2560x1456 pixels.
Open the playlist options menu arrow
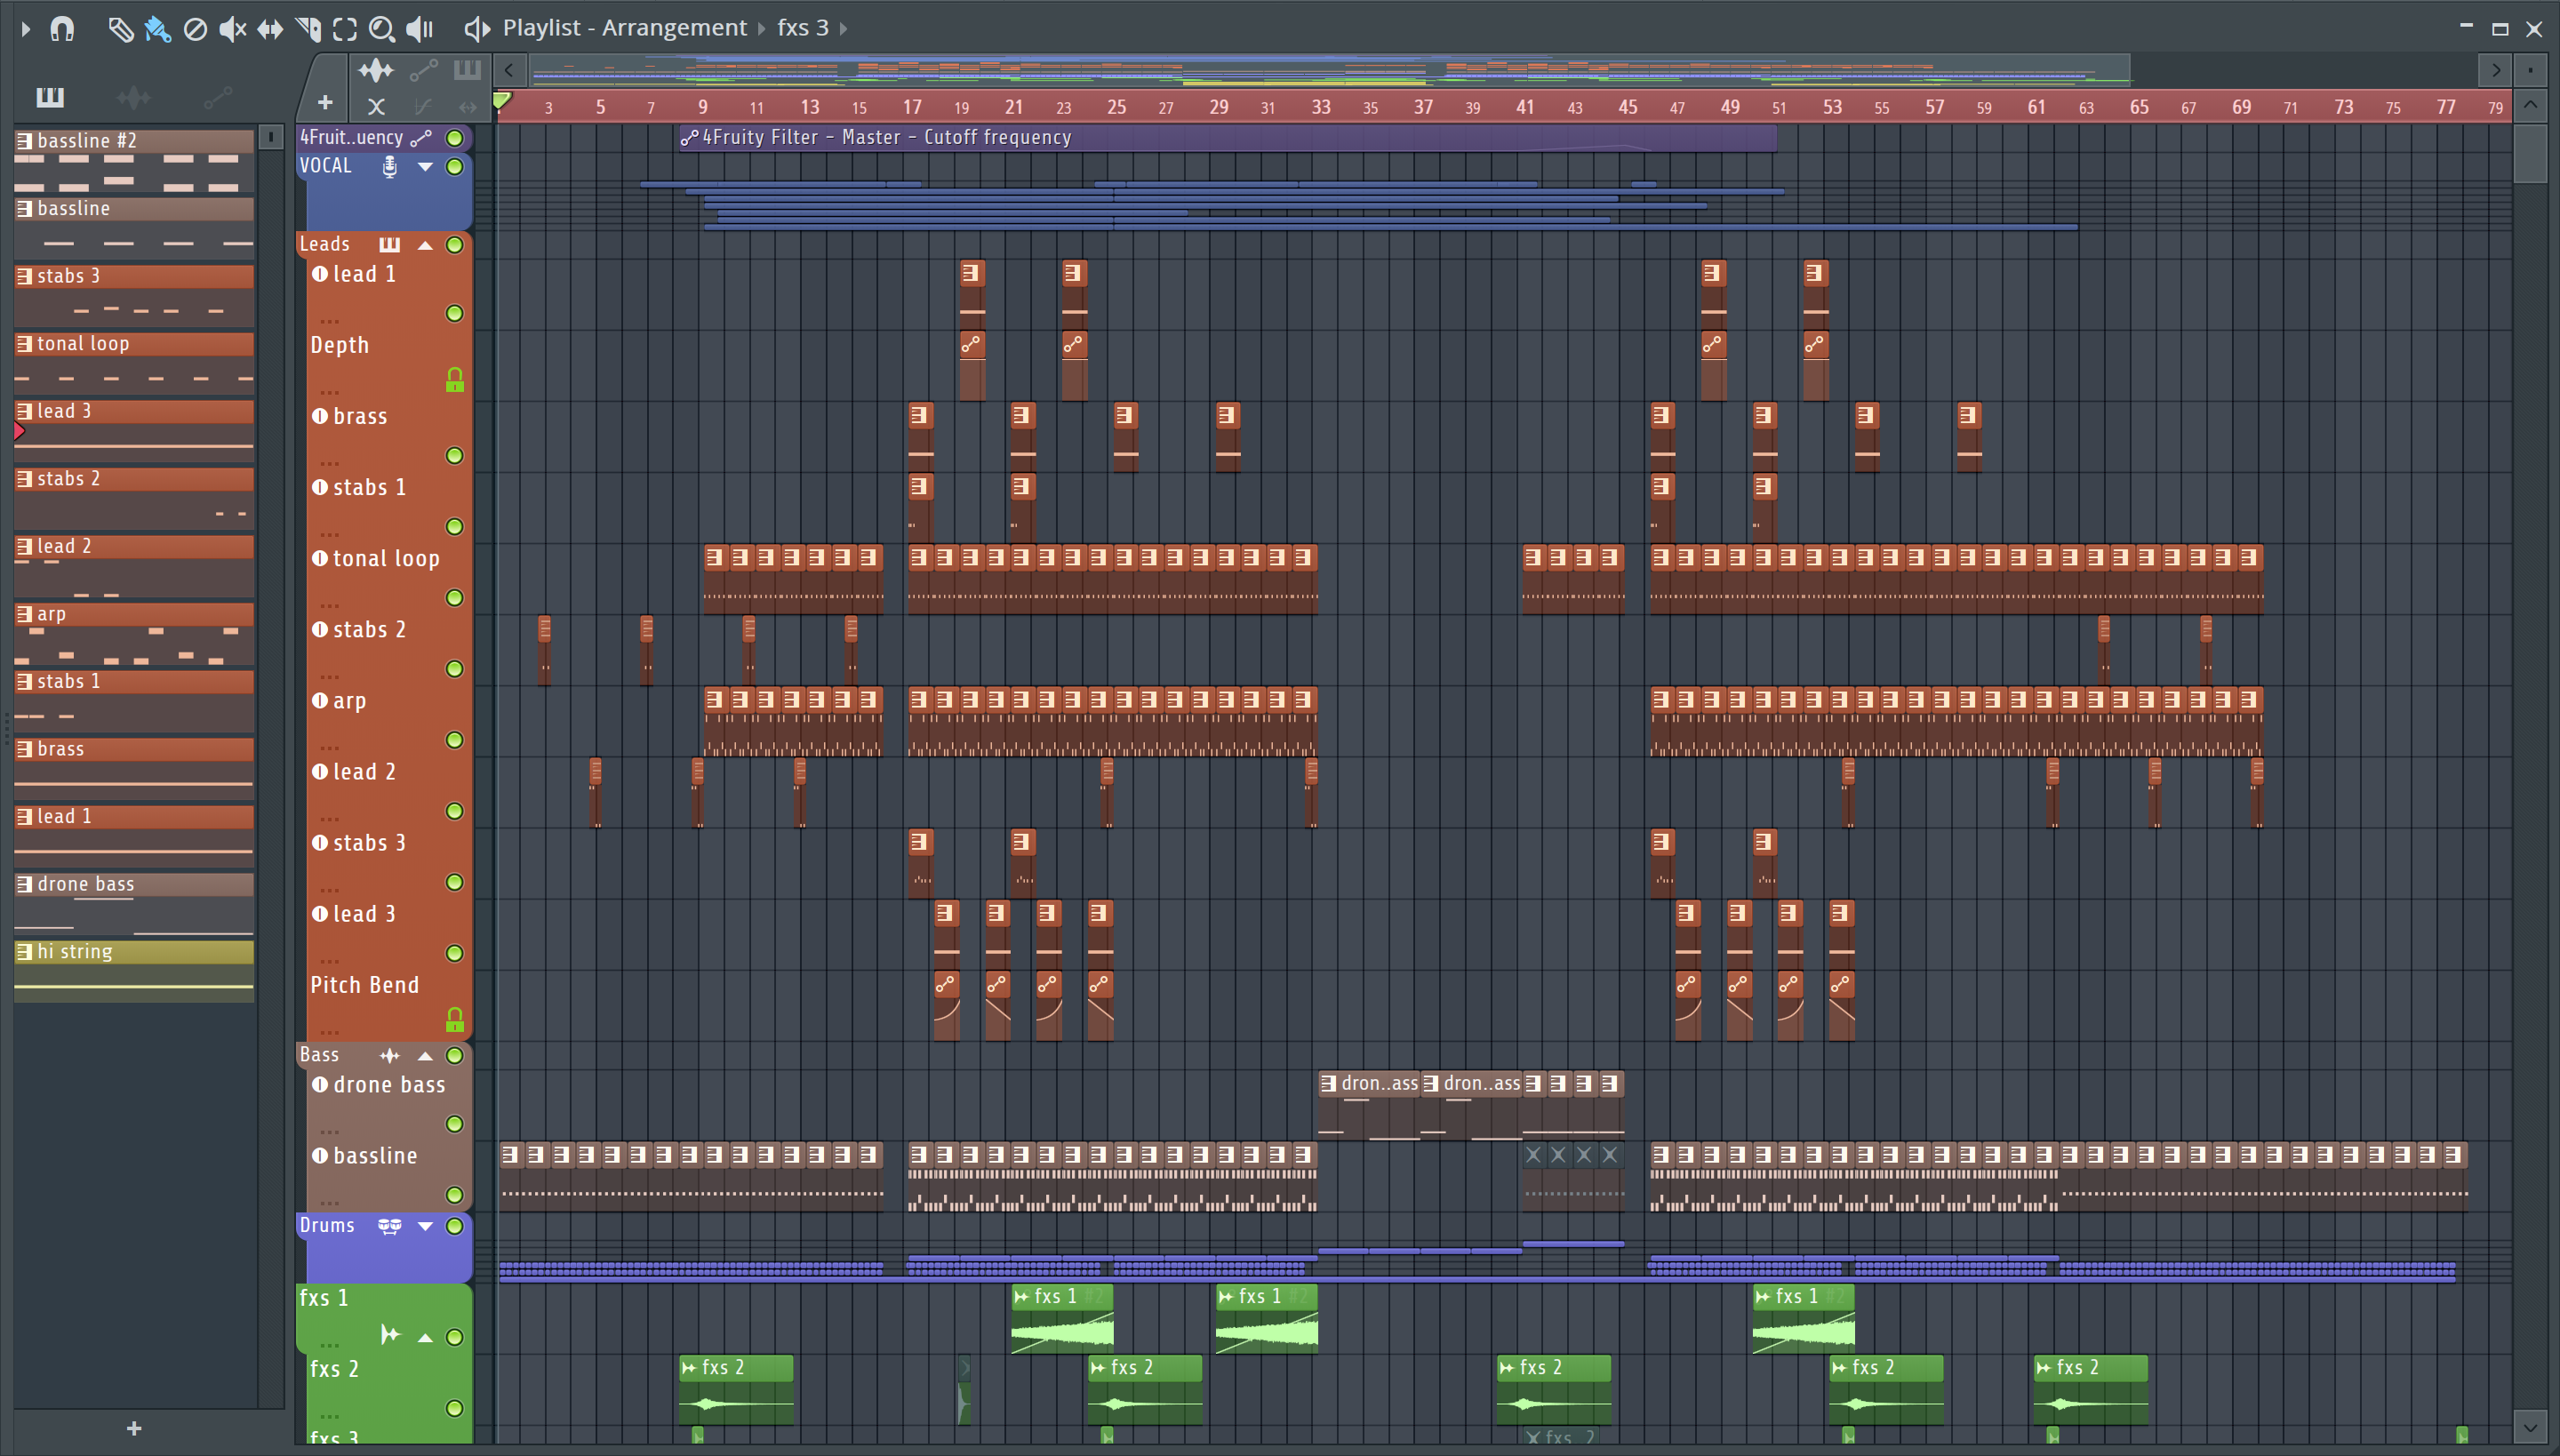tap(25, 29)
